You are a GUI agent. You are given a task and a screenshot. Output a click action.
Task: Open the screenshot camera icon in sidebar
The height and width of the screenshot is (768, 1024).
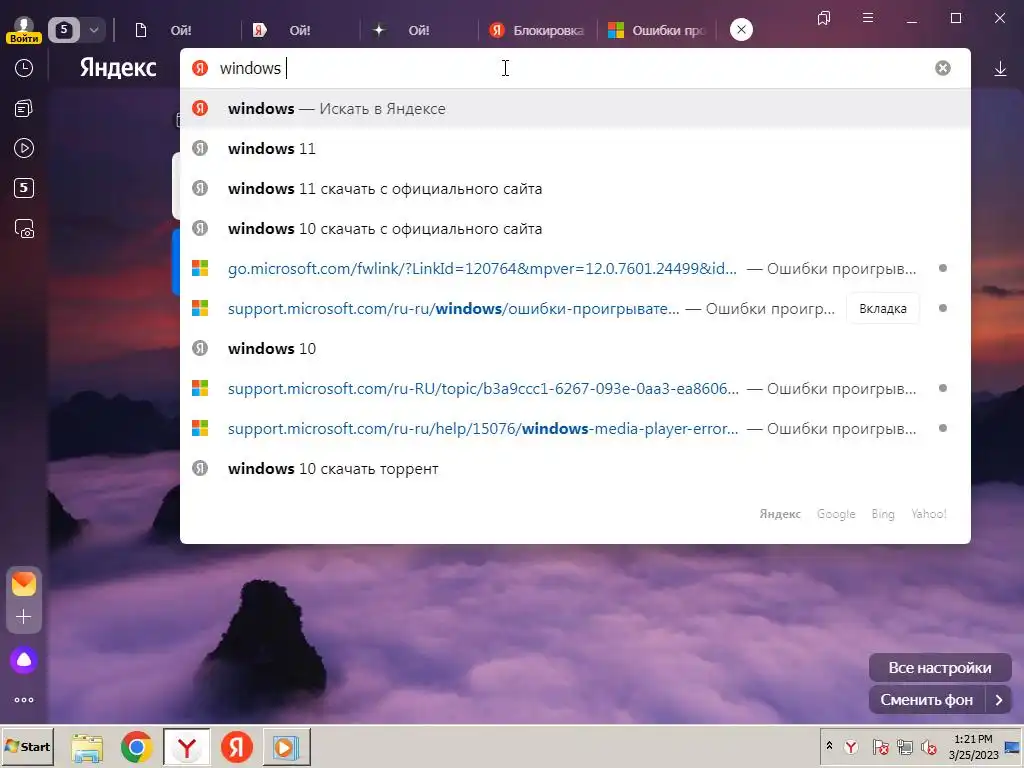[x=24, y=229]
